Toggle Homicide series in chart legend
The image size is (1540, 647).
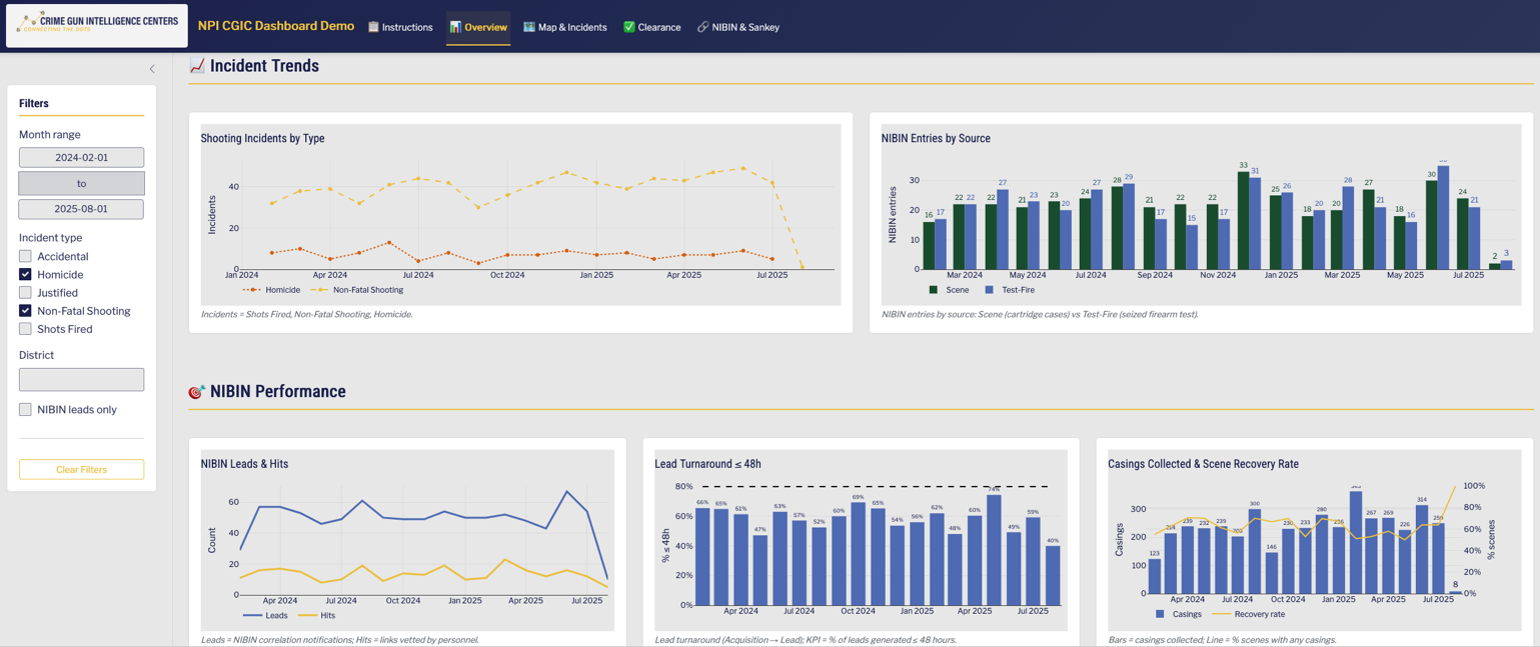tap(271, 290)
